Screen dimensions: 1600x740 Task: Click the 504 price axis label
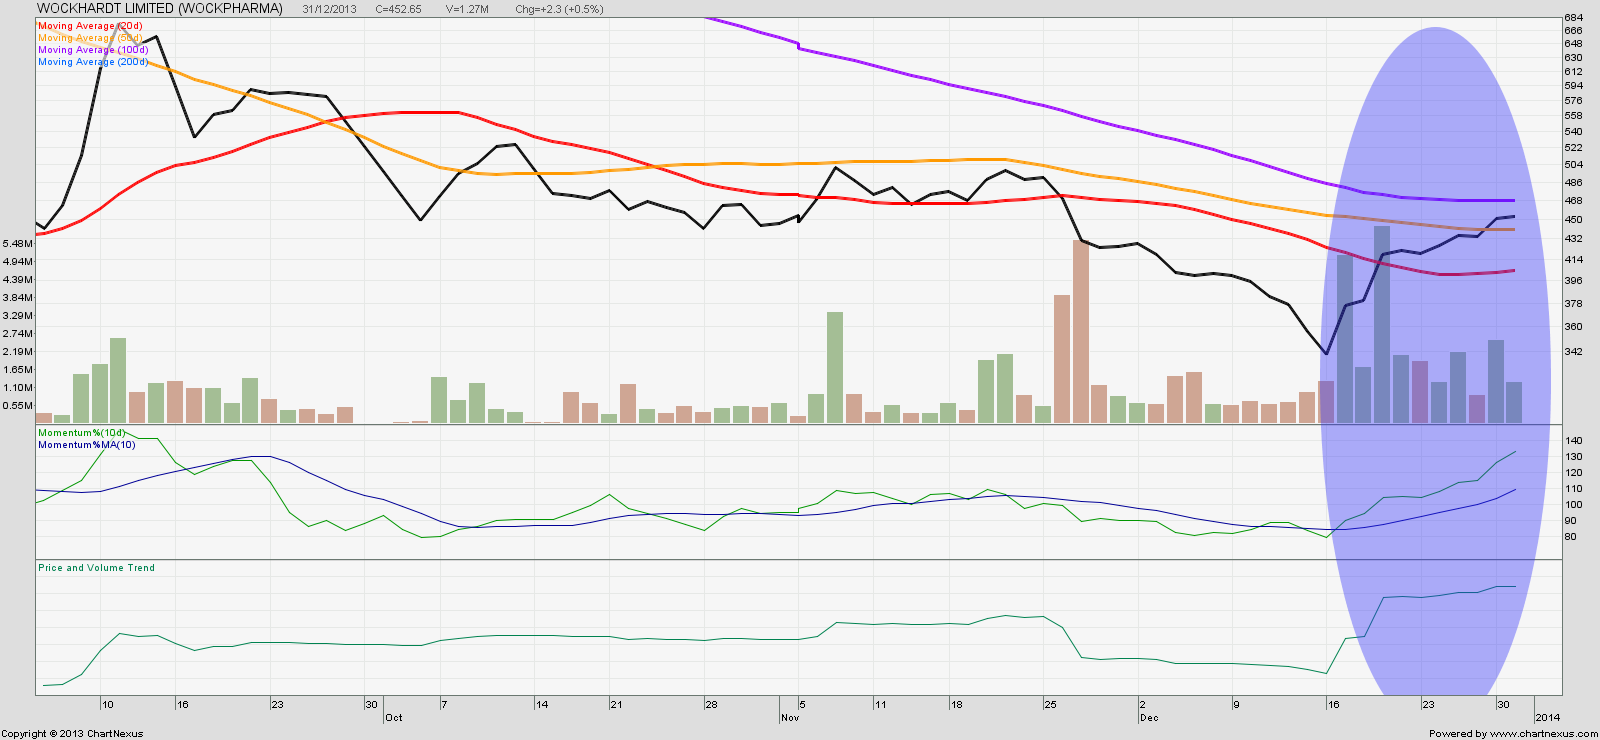point(1573,165)
